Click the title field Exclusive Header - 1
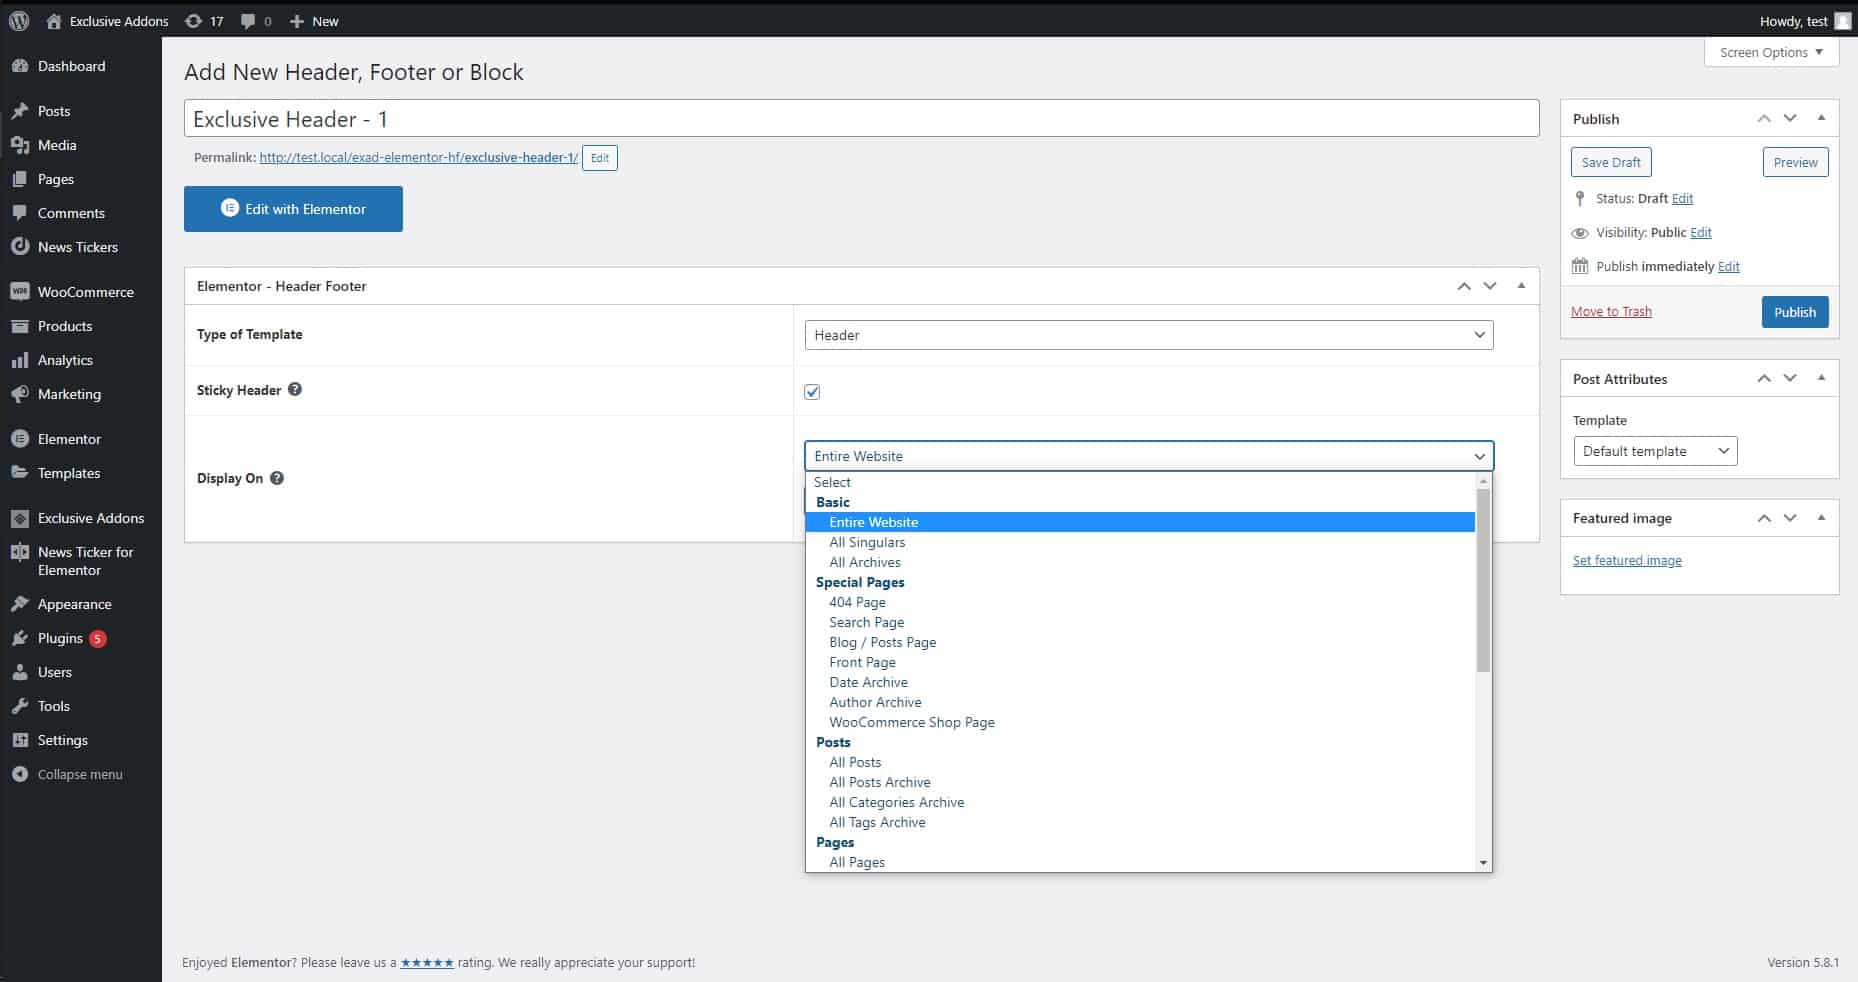 pos(861,118)
